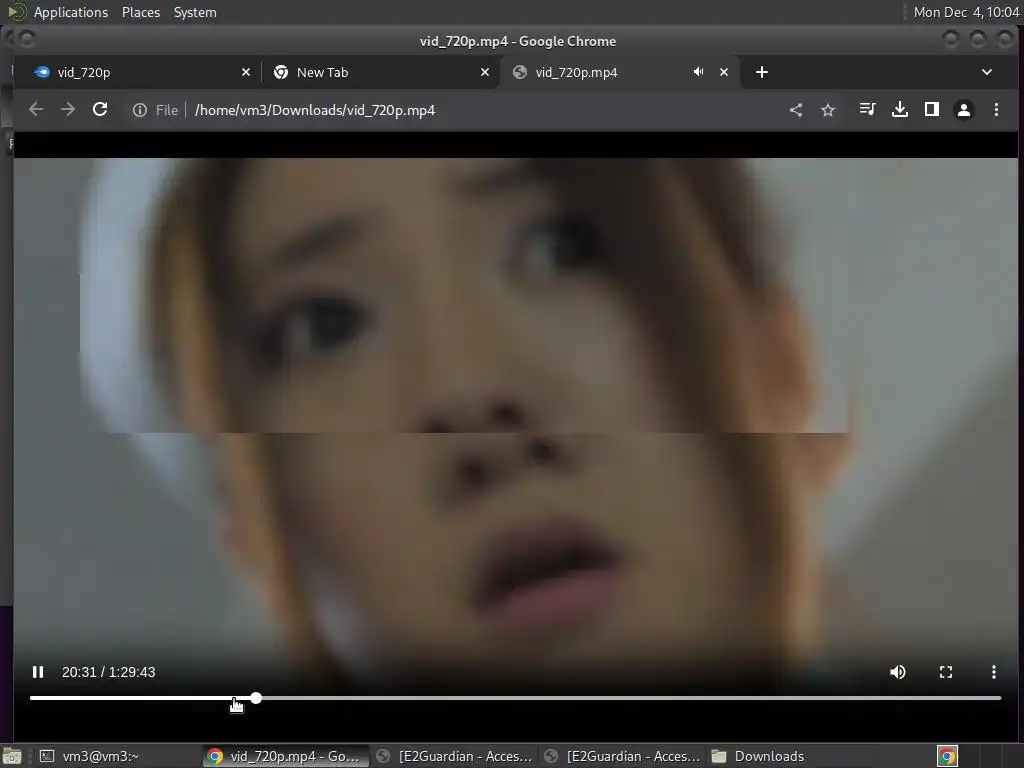Open a new browser tab
This screenshot has height=768, width=1024.
pos(761,72)
